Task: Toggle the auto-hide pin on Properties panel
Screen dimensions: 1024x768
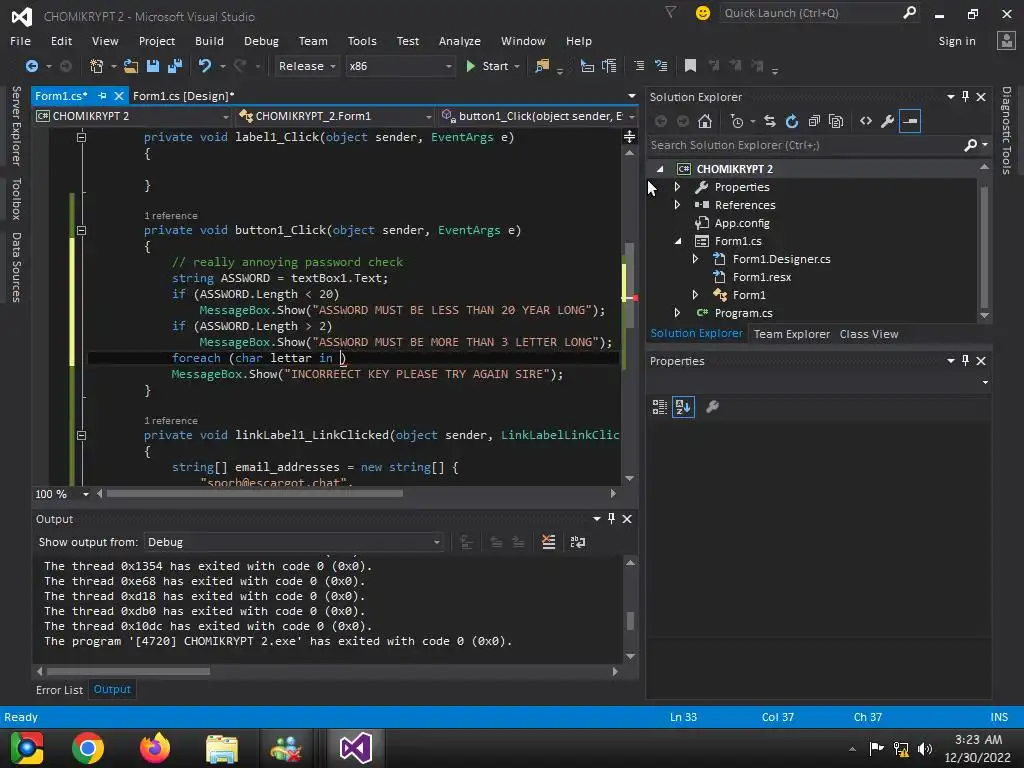Action: [x=965, y=360]
